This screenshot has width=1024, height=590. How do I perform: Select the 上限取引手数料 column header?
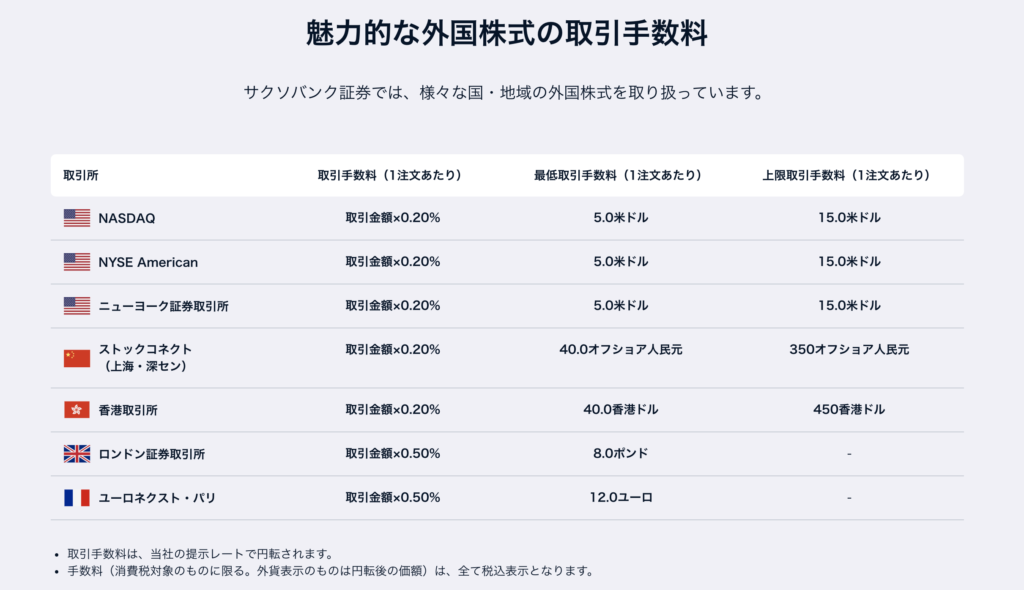tap(846, 175)
